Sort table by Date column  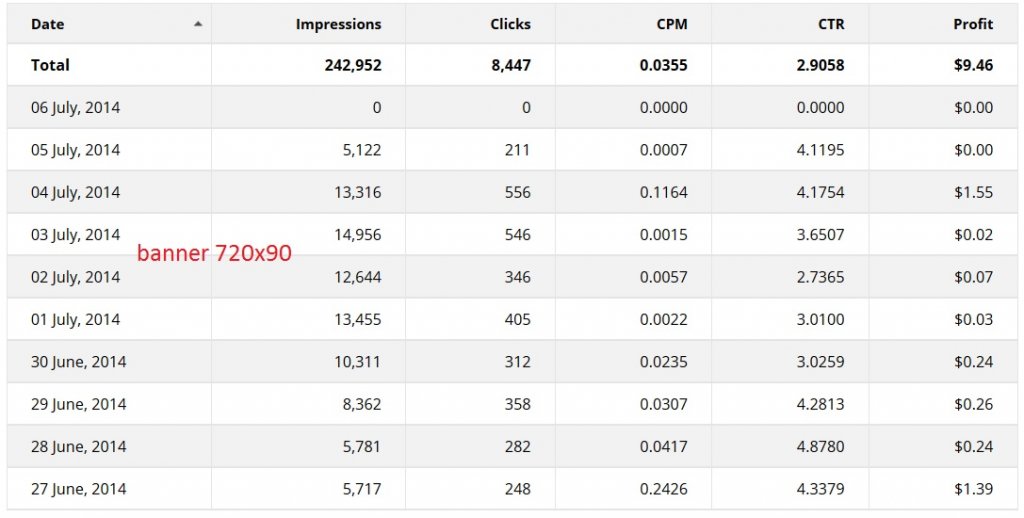coord(47,24)
